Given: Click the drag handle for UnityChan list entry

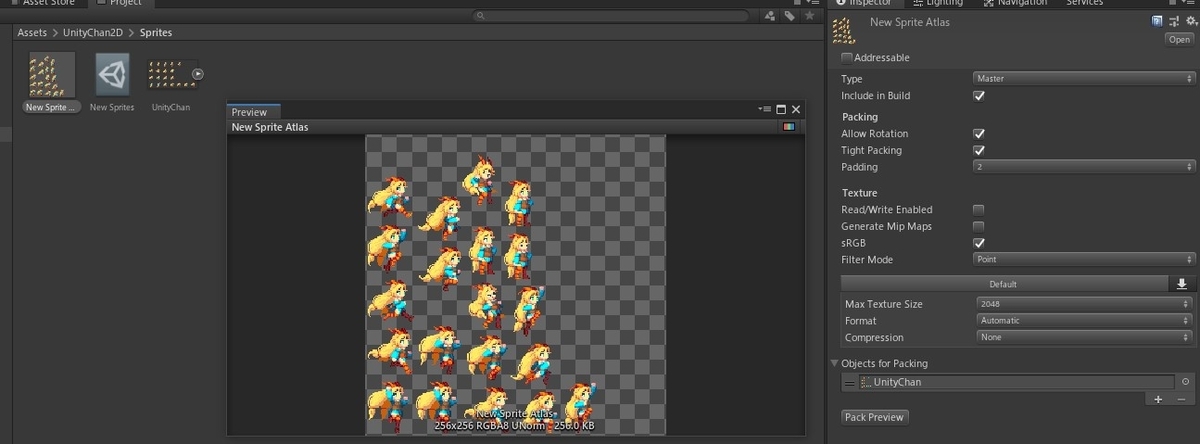Looking at the screenshot, I should 849,382.
